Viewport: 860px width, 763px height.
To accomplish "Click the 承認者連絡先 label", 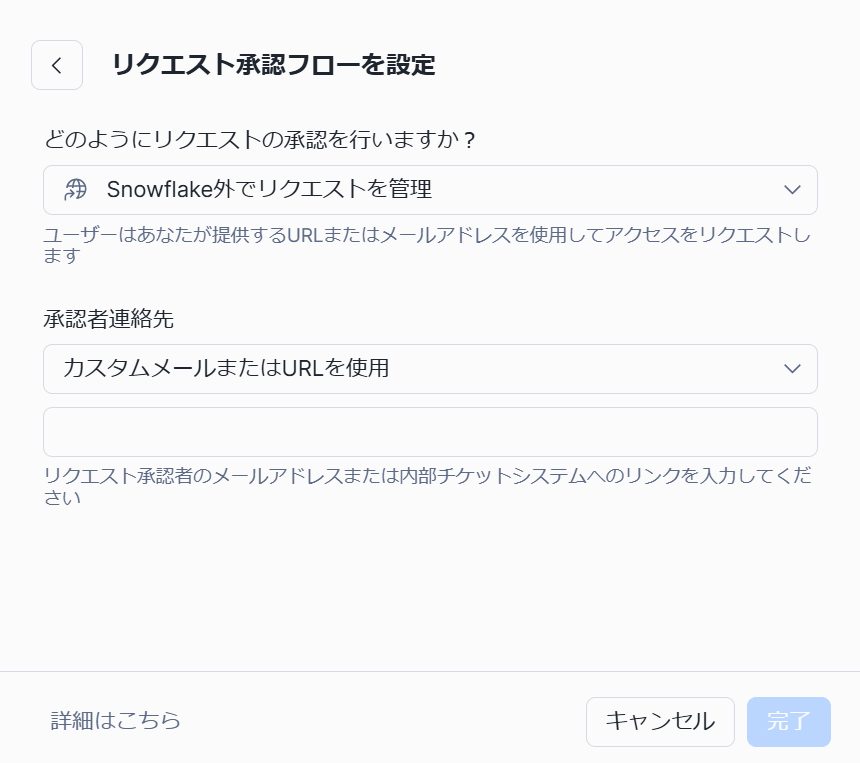I will coord(109,319).
